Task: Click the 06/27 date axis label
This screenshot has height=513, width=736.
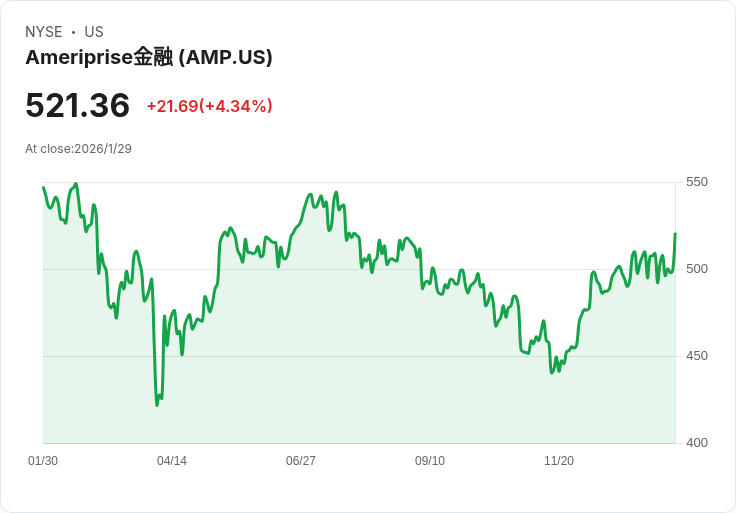Action: click(301, 461)
